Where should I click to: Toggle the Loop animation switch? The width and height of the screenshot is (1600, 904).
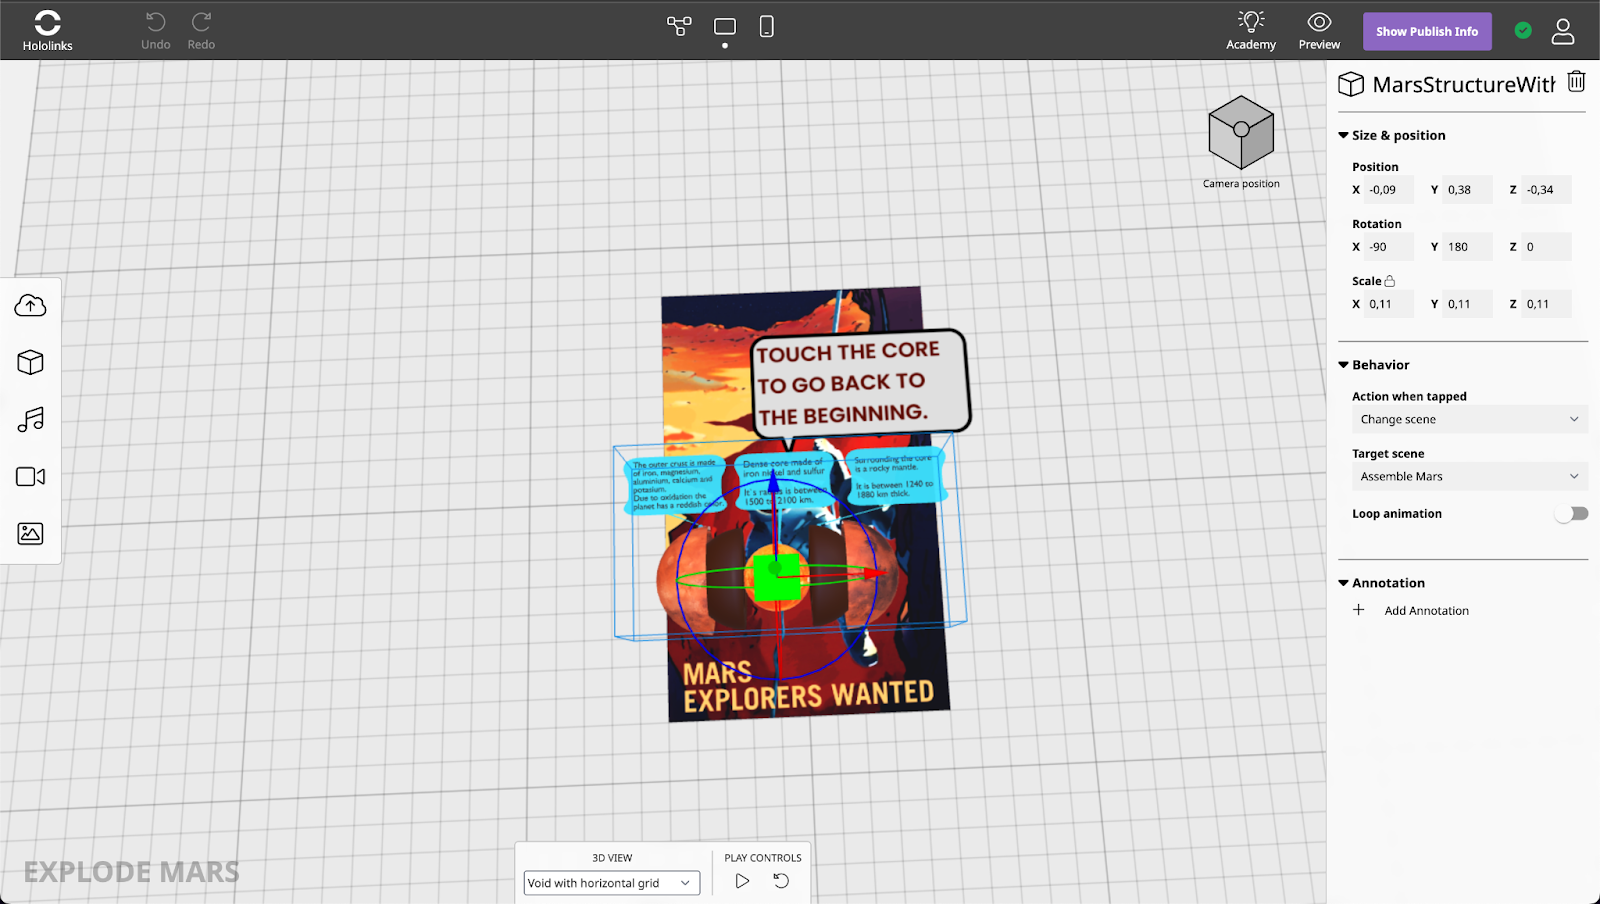pos(1571,514)
